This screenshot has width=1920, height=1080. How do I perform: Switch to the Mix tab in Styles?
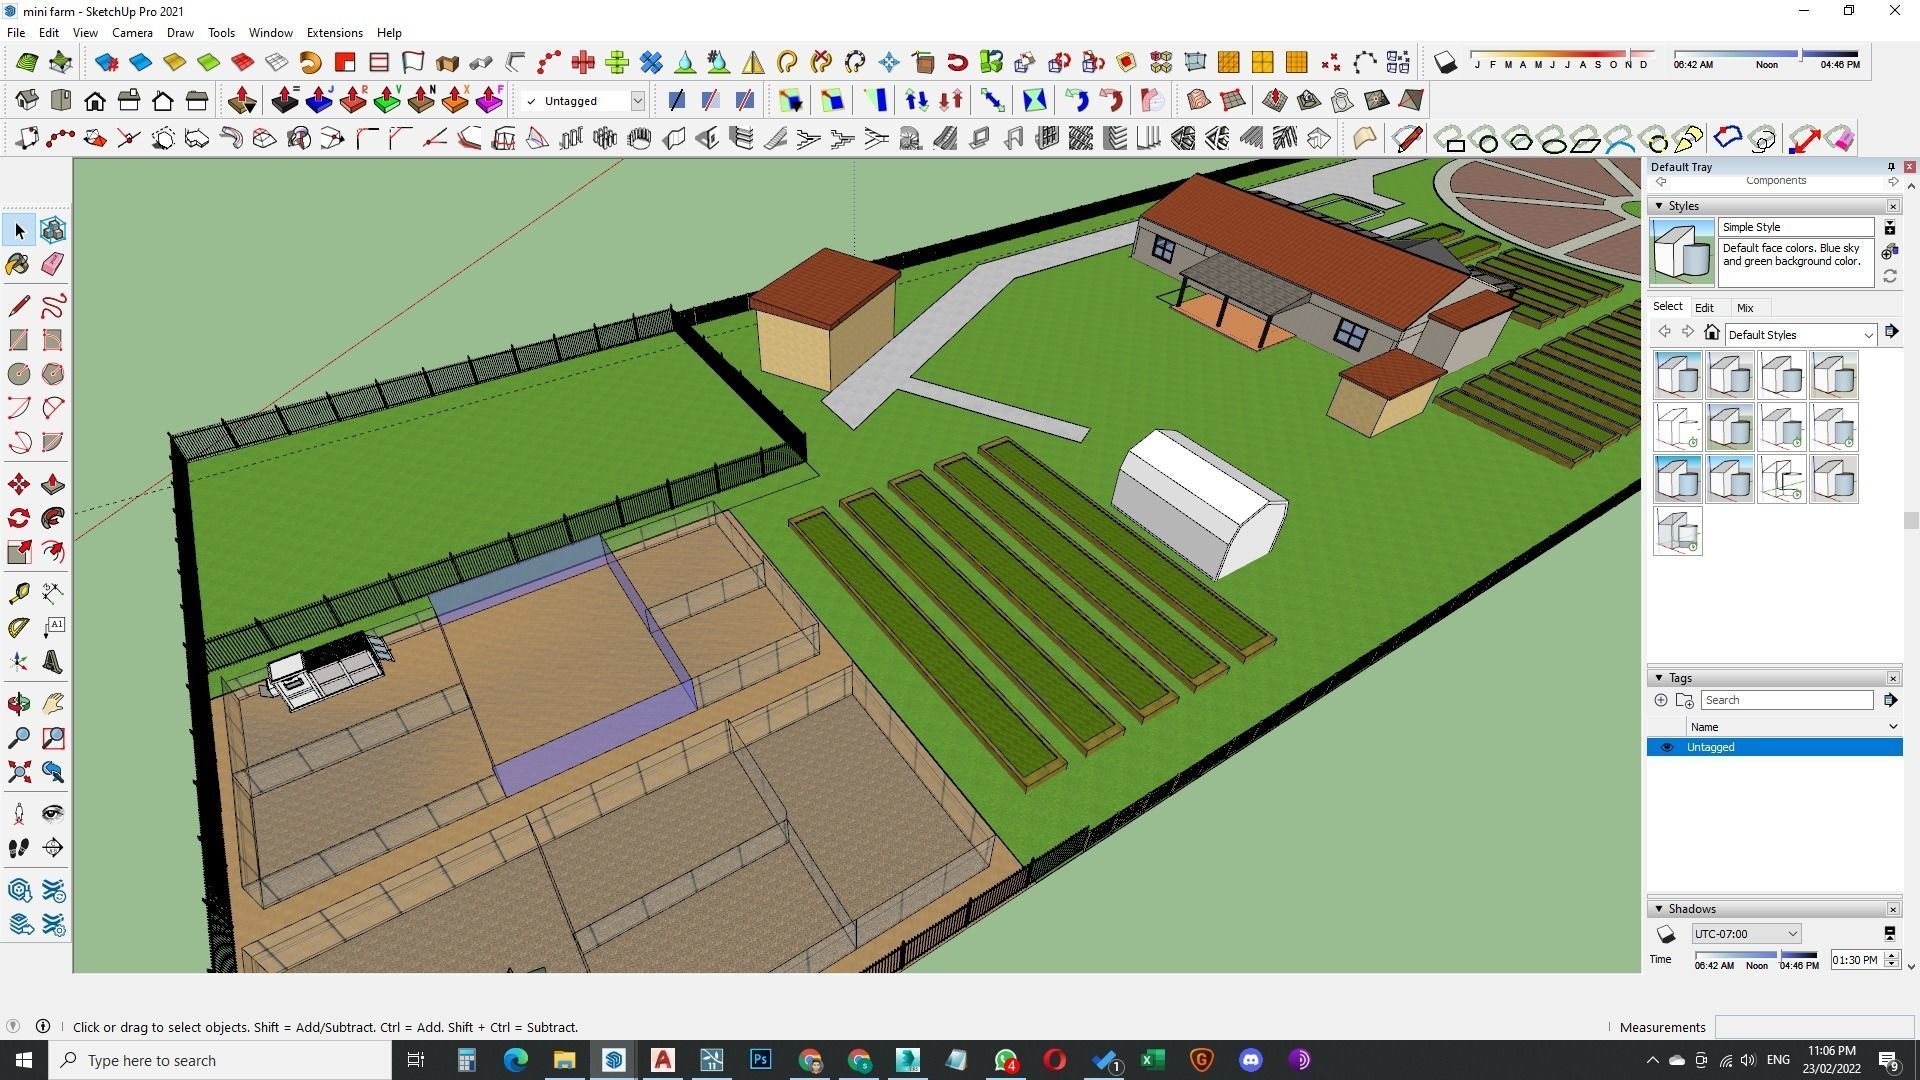pyautogui.click(x=1745, y=307)
